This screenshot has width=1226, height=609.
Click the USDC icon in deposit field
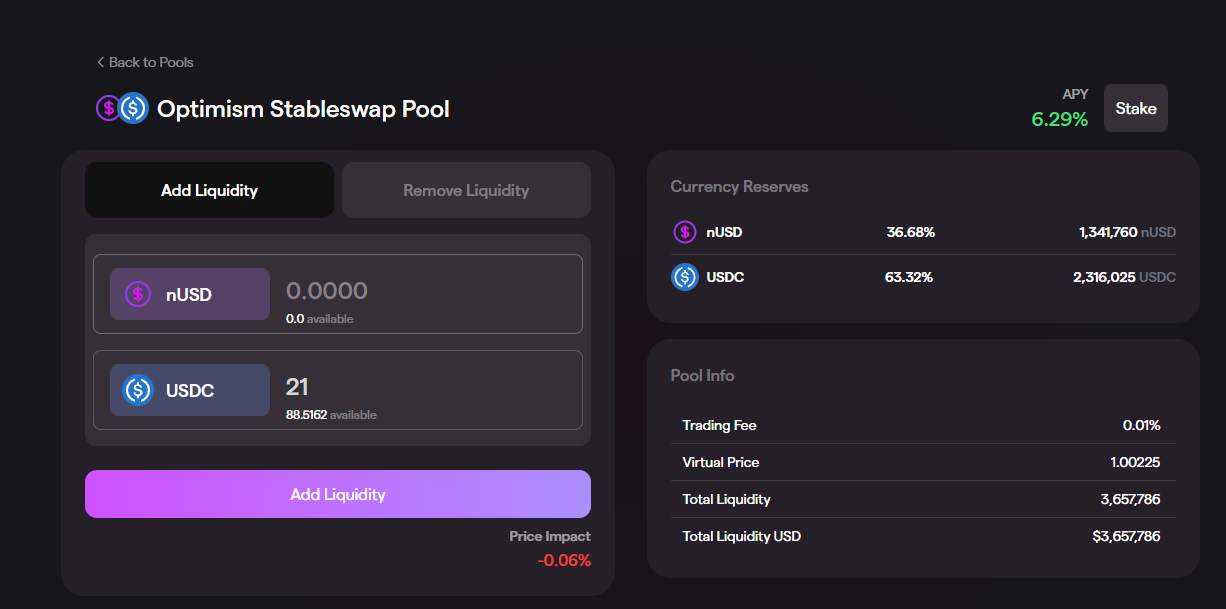coord(137,390)
